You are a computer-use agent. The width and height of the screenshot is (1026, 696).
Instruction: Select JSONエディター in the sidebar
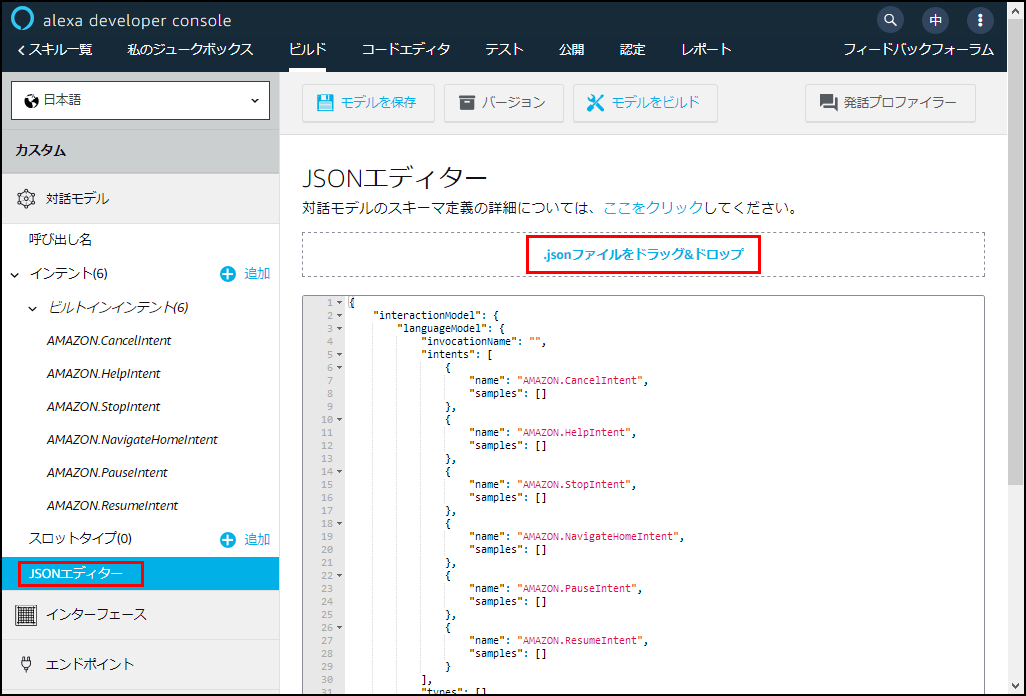(140, 574)
